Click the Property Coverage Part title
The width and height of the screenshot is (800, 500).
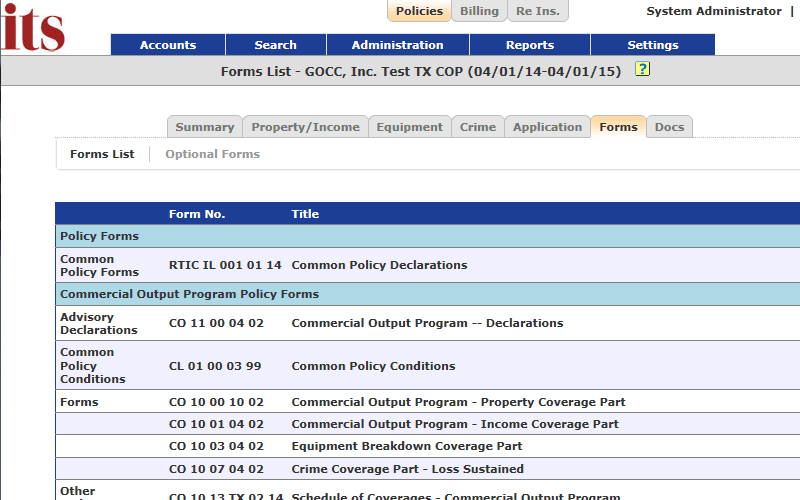point(458,402)
